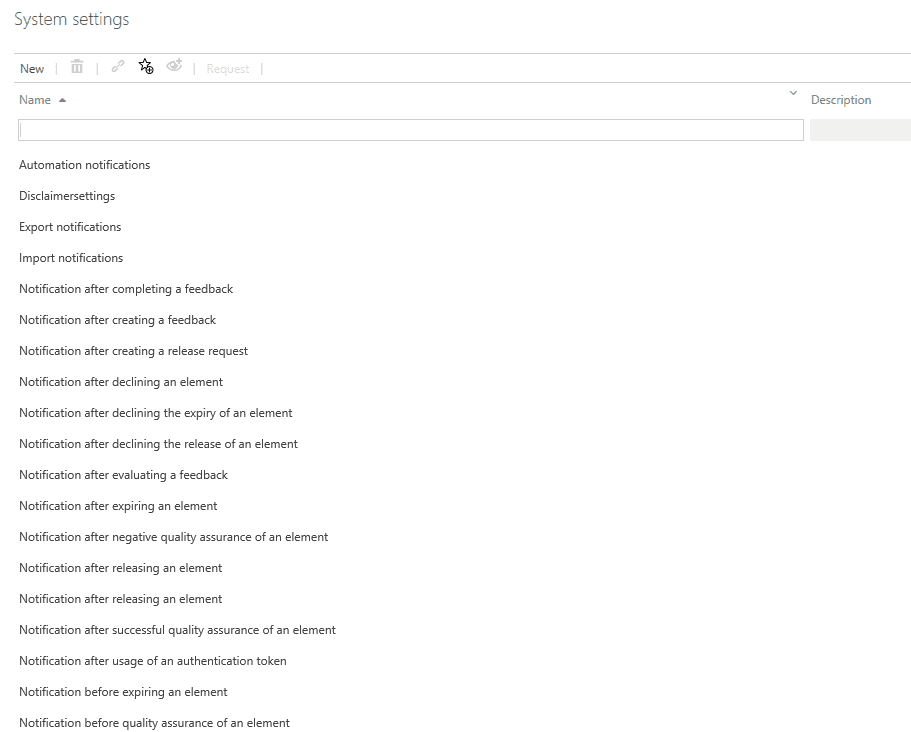Click the Description column header

click(841, 100)
